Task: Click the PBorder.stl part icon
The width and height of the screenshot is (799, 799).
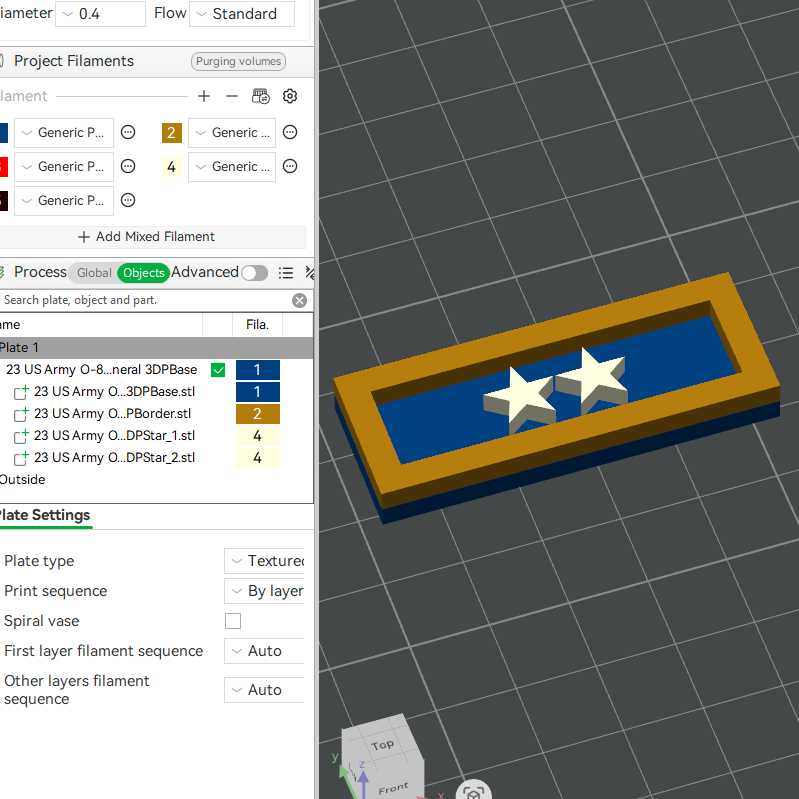Action: point(21,414)
